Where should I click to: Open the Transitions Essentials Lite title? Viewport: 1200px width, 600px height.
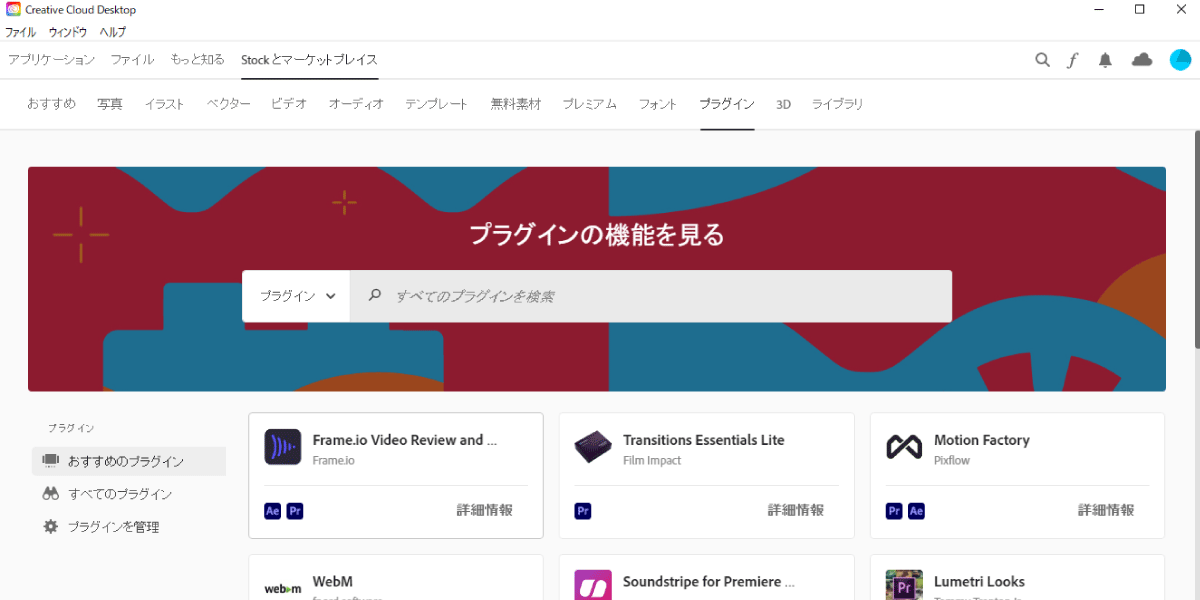click(704, 440)
